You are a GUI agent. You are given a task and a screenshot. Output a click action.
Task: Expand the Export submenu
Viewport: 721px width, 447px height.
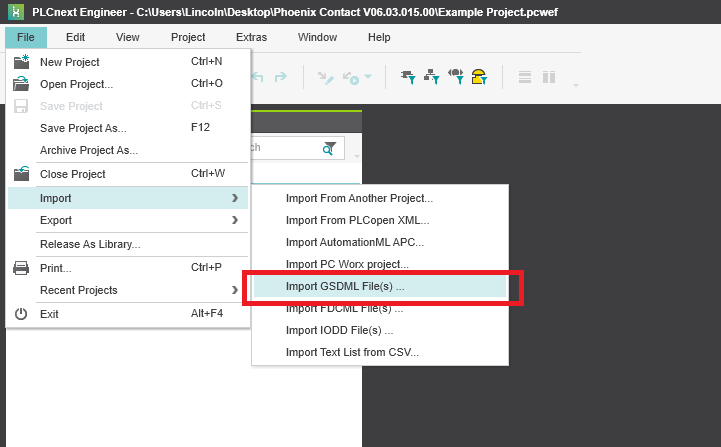pos(234,220)
